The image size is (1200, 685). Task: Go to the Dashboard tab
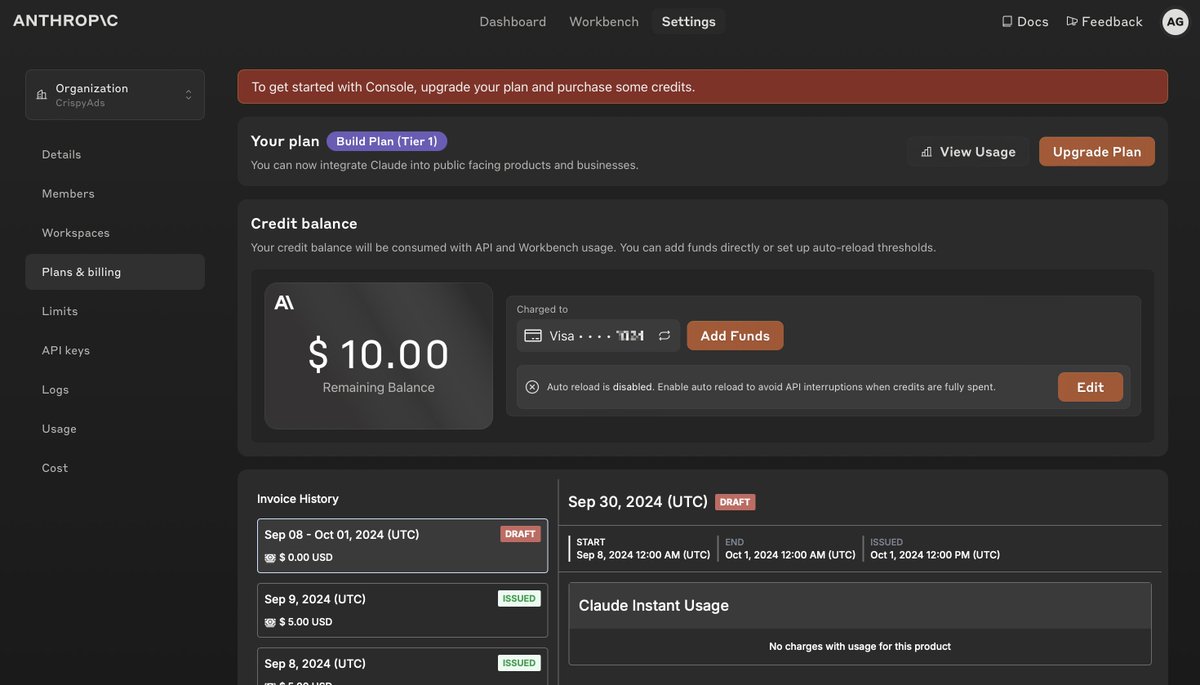(513, 21)
